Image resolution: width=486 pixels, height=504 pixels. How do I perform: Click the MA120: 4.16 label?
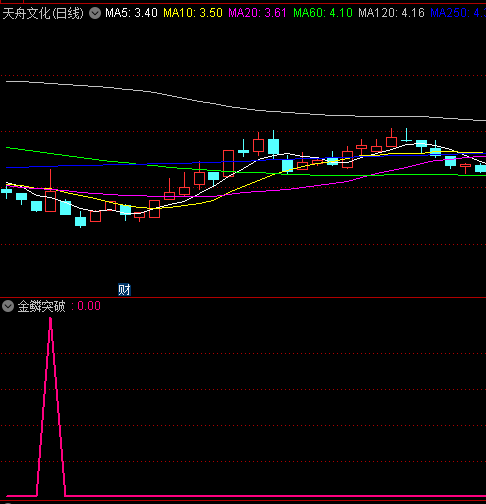pos(391,13)
